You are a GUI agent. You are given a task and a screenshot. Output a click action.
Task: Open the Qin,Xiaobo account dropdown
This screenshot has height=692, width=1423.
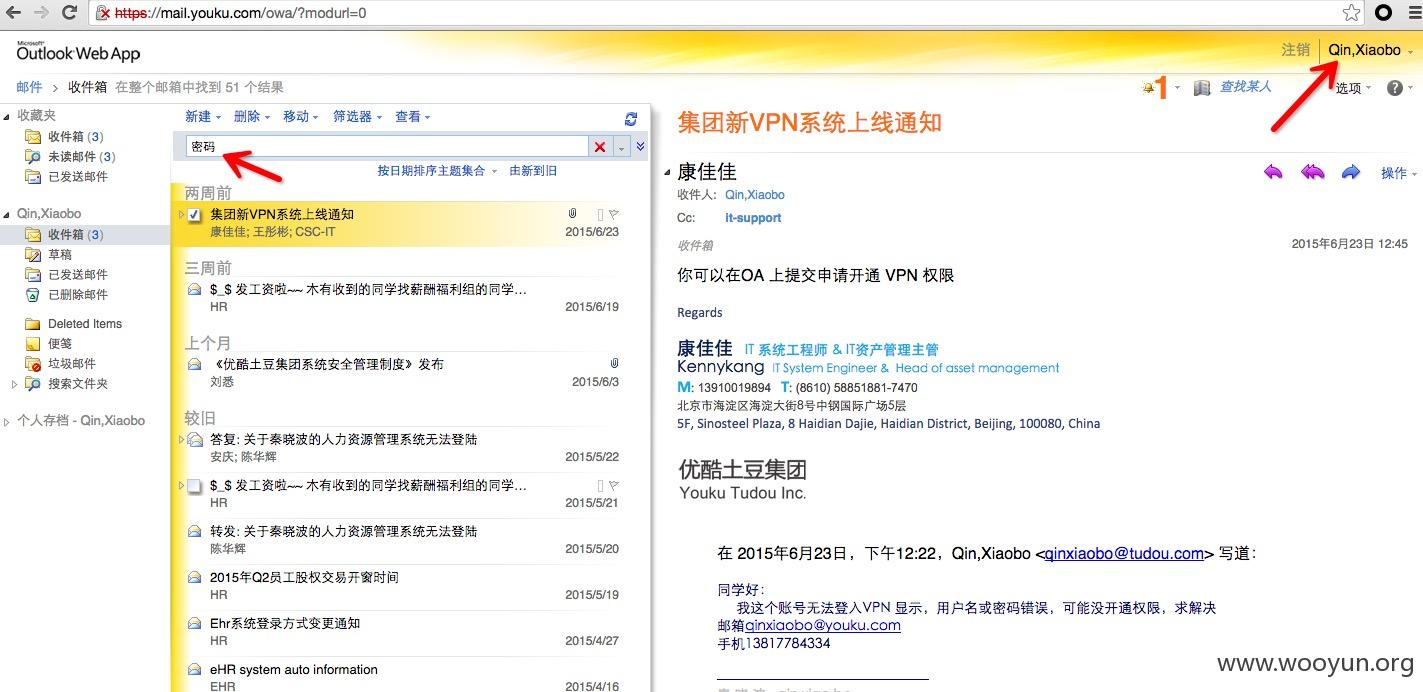1371,50
